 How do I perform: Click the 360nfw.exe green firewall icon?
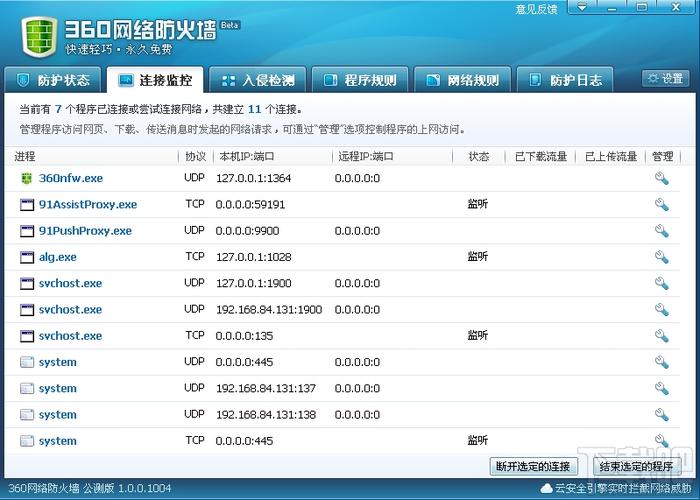tap(27, 178)
